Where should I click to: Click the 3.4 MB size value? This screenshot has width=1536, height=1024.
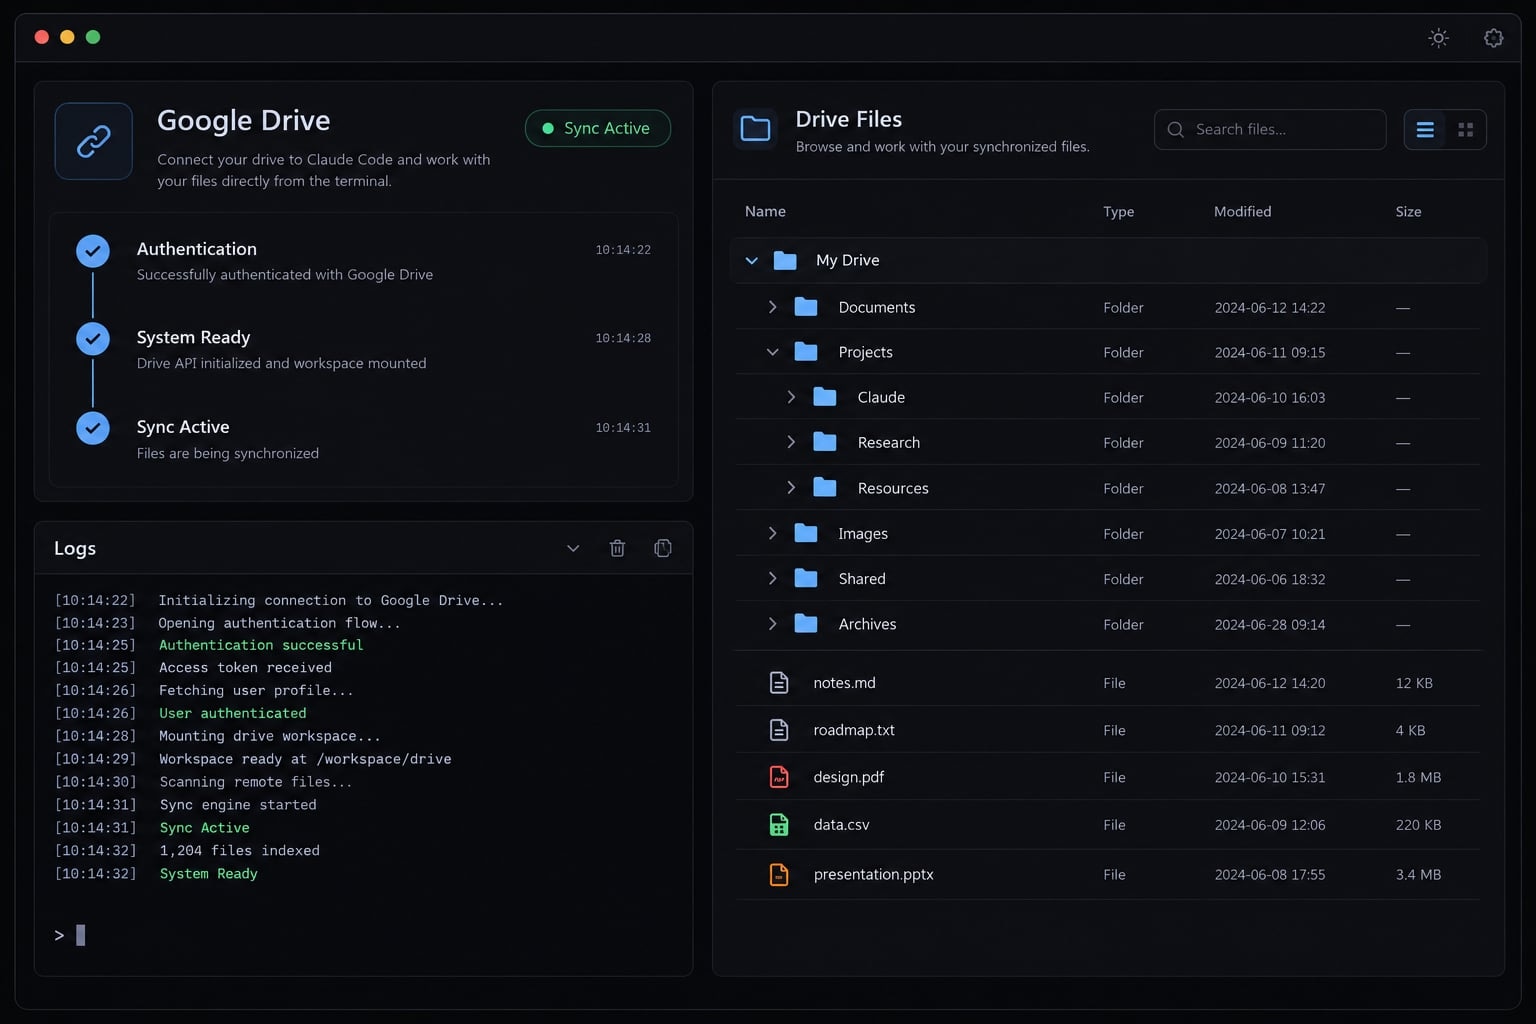coord(1418,875)
